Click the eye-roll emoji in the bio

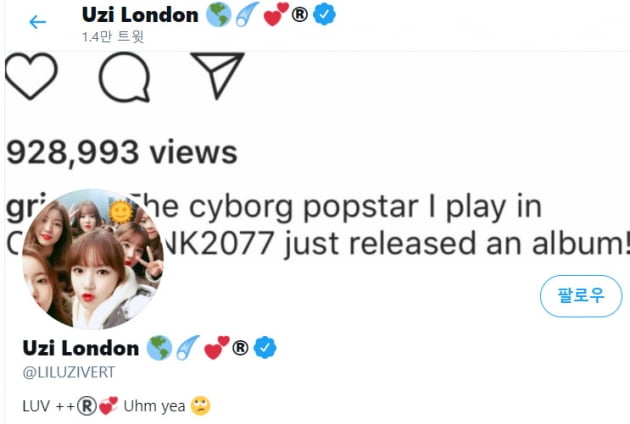[200, 406]
